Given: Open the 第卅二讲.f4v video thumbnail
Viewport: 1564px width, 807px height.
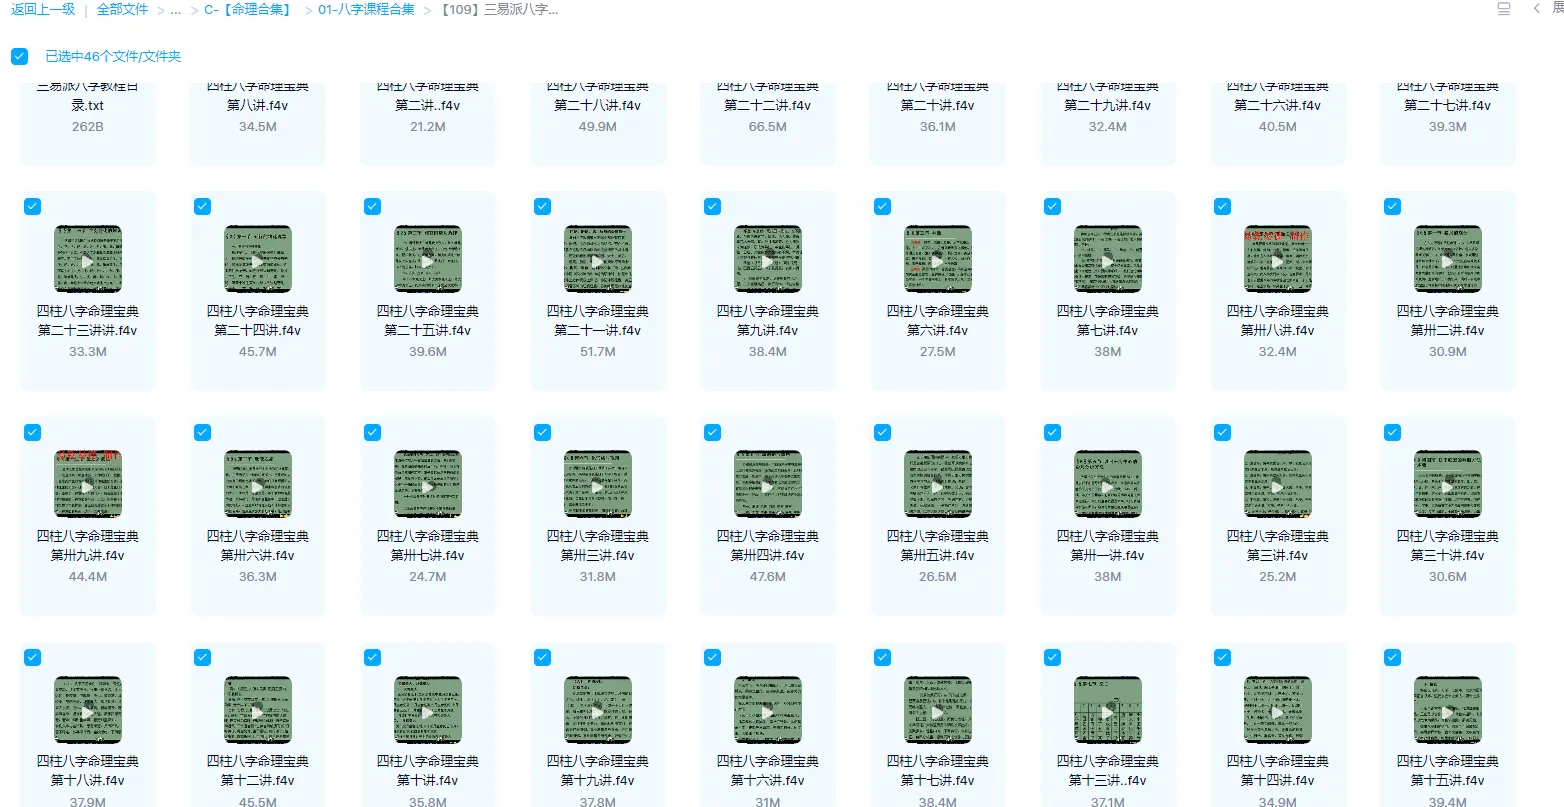Looking at the screenshot, I should click(1448, 259).
